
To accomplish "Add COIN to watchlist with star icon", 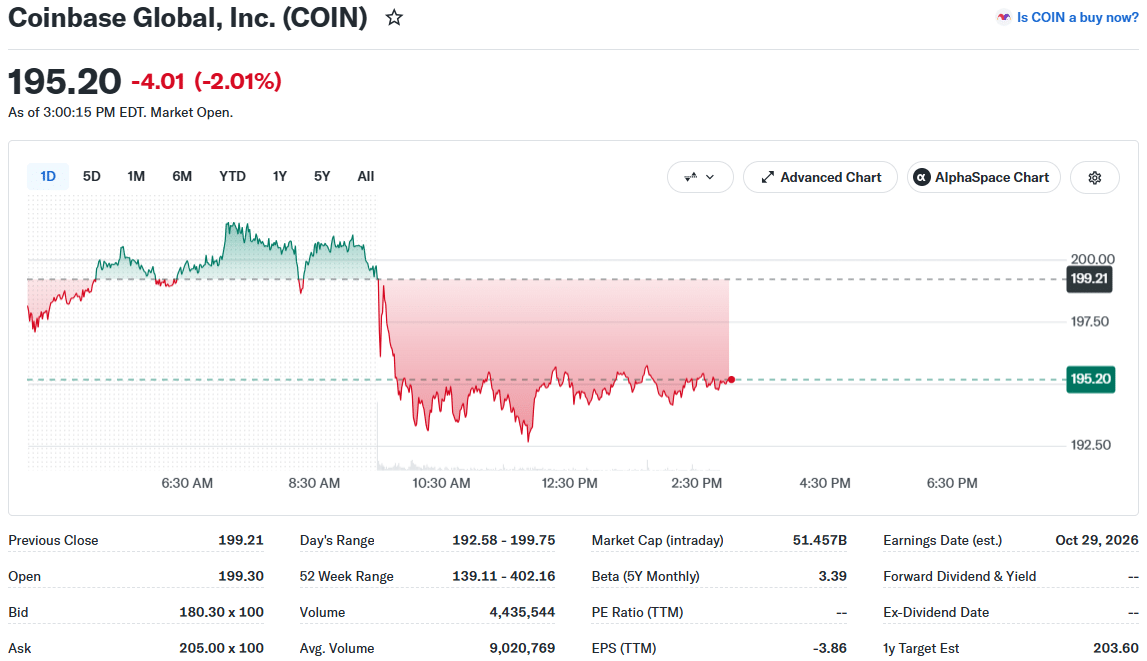I will pos(394,18).
